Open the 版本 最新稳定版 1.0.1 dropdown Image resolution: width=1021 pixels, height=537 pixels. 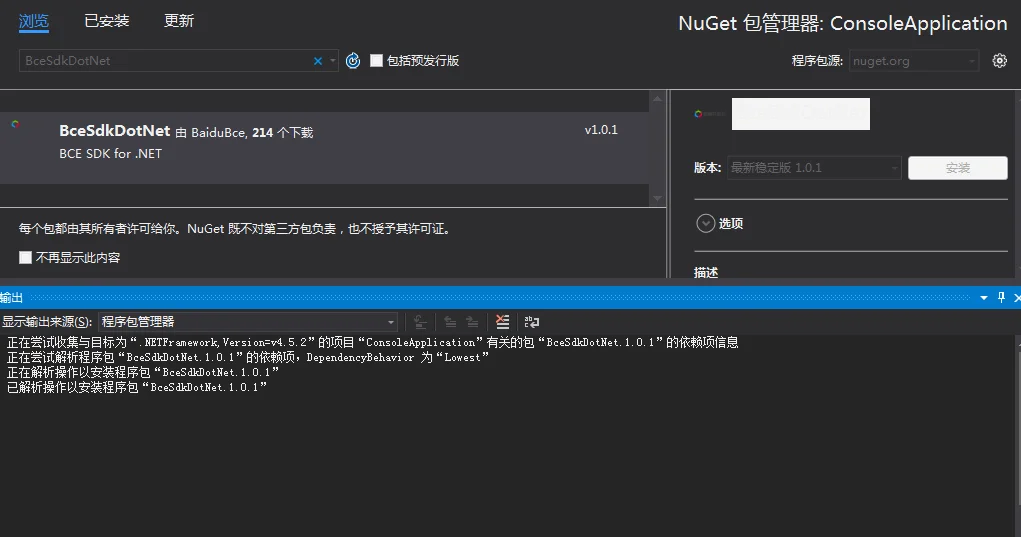814,168
